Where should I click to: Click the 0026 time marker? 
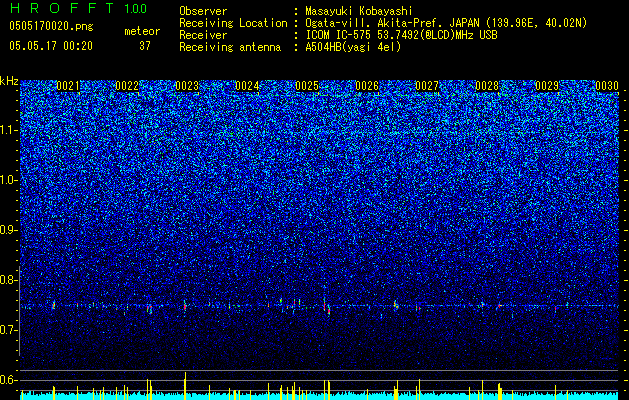[x=367, y=86]
